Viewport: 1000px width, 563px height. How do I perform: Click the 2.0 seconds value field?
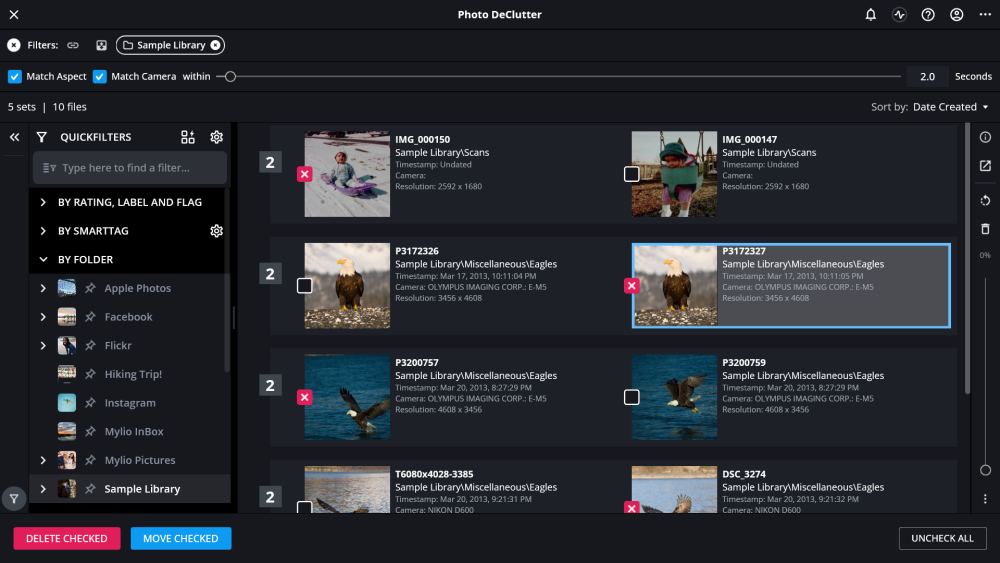click(927, 77)
